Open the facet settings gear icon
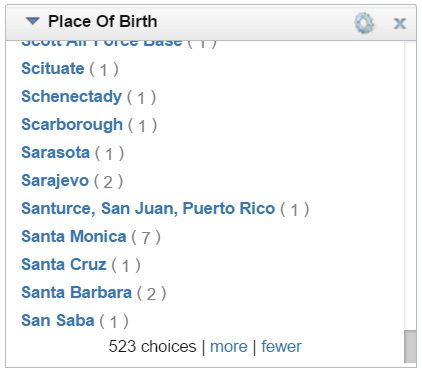This screenshot has height=375, width=422. [364, 23]
